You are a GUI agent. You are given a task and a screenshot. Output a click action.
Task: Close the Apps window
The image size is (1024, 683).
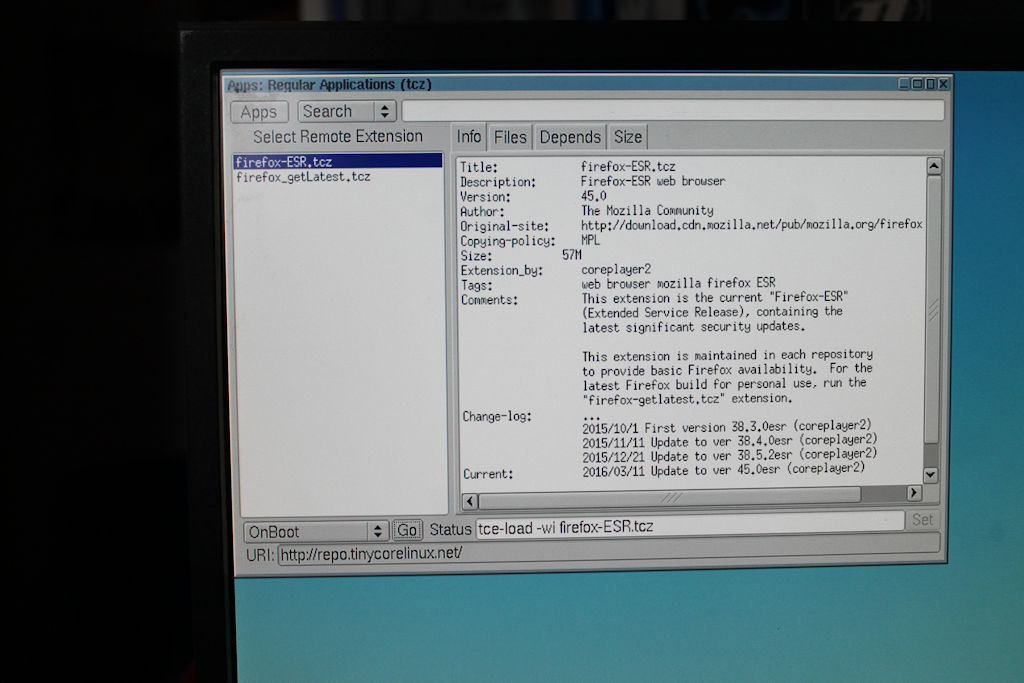[x=943, y=84]
